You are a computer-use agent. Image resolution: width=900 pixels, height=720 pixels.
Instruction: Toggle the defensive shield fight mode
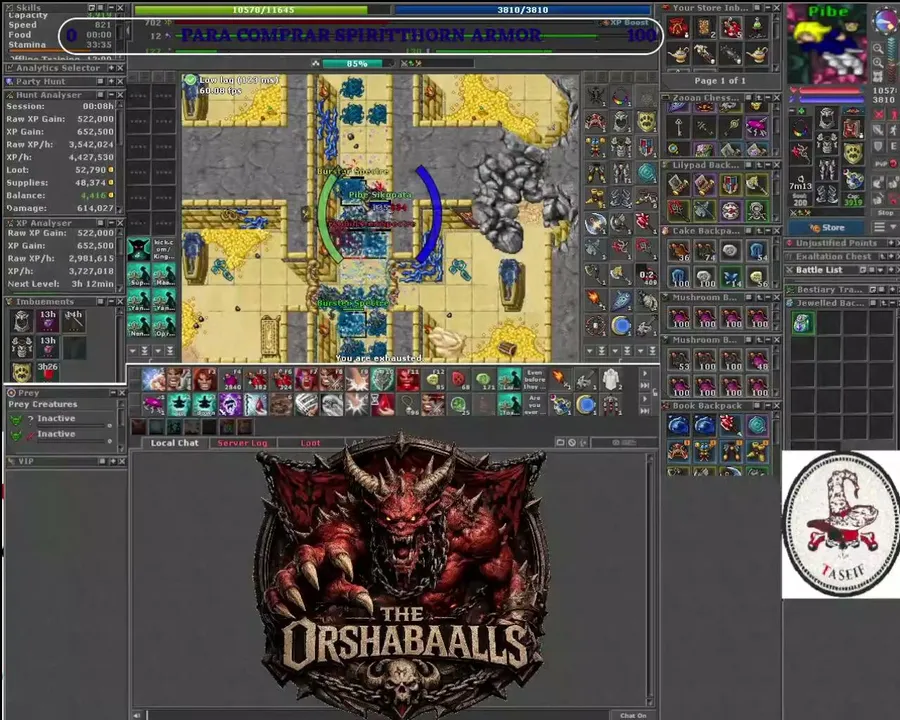(878, 146)
